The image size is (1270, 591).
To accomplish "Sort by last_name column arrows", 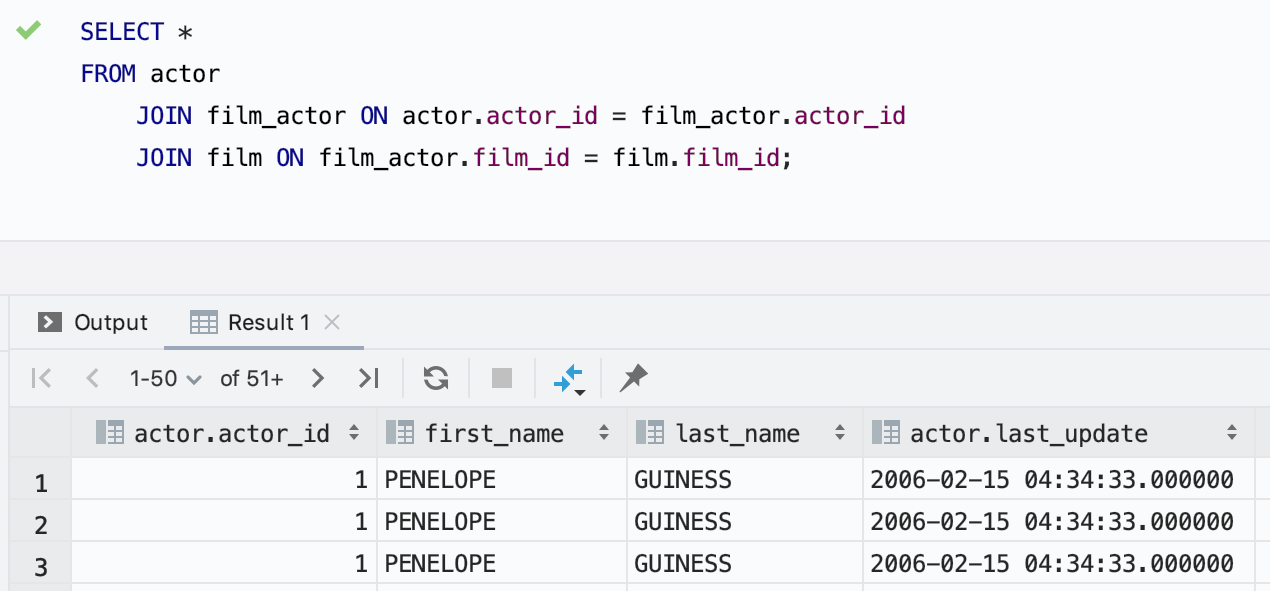I will coord(841,433).
